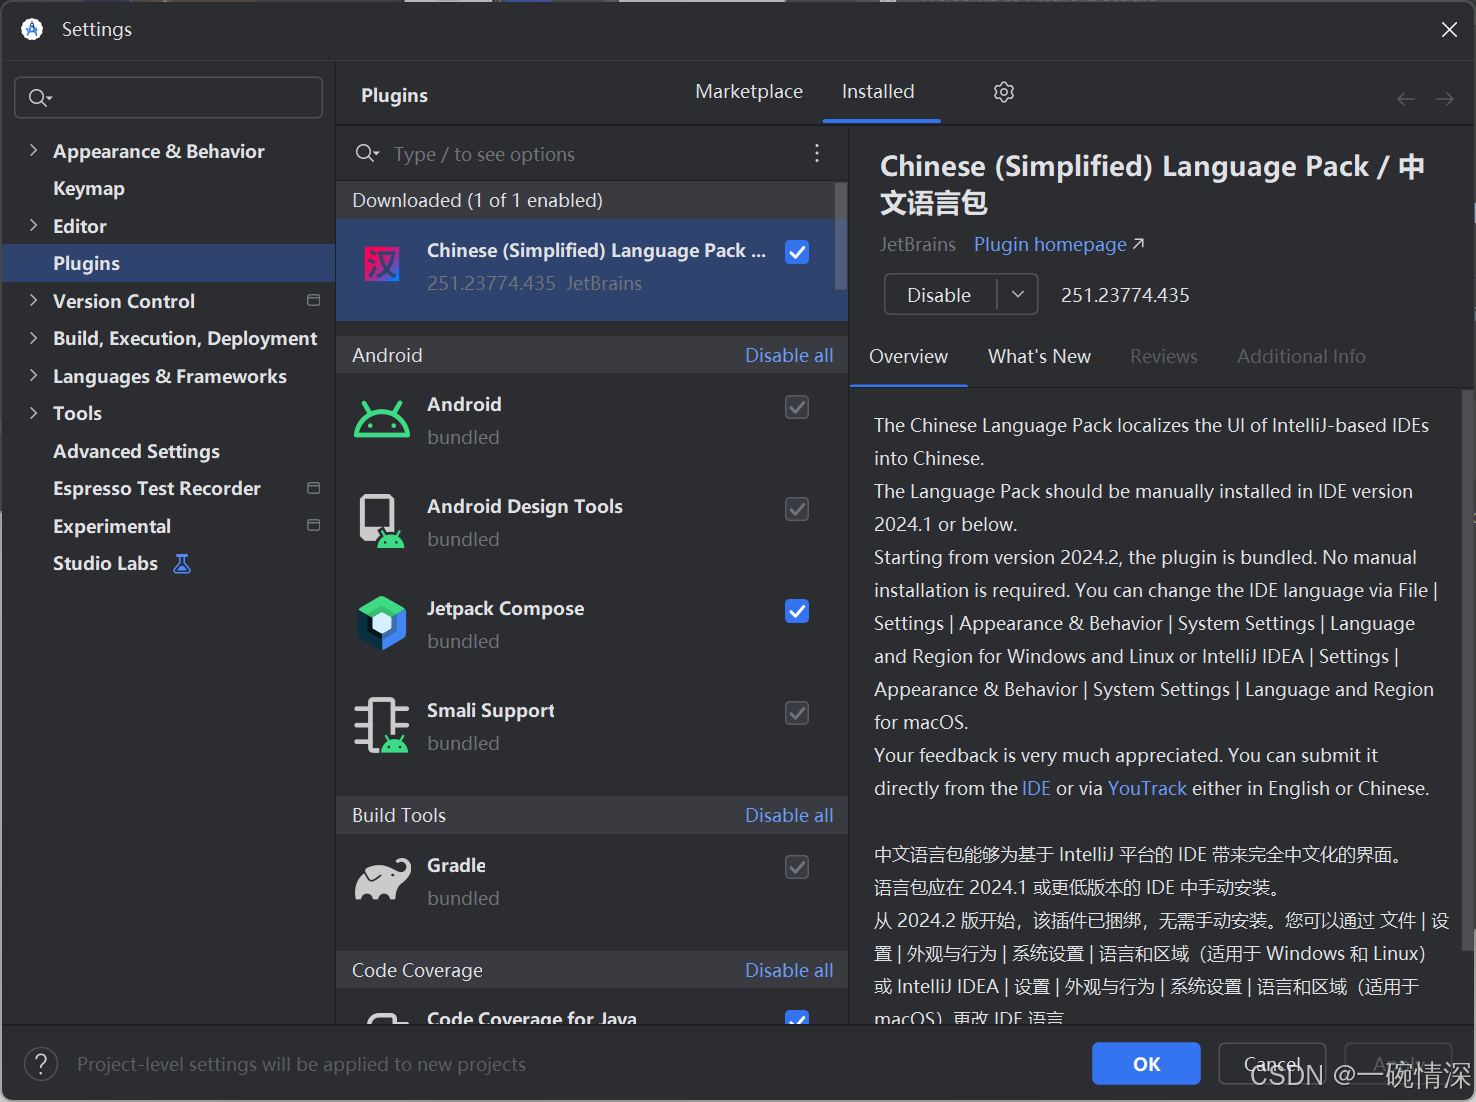Screen dimensions: 1476x1102
Task: Select Plugins in settings tree
Action: 168,263
